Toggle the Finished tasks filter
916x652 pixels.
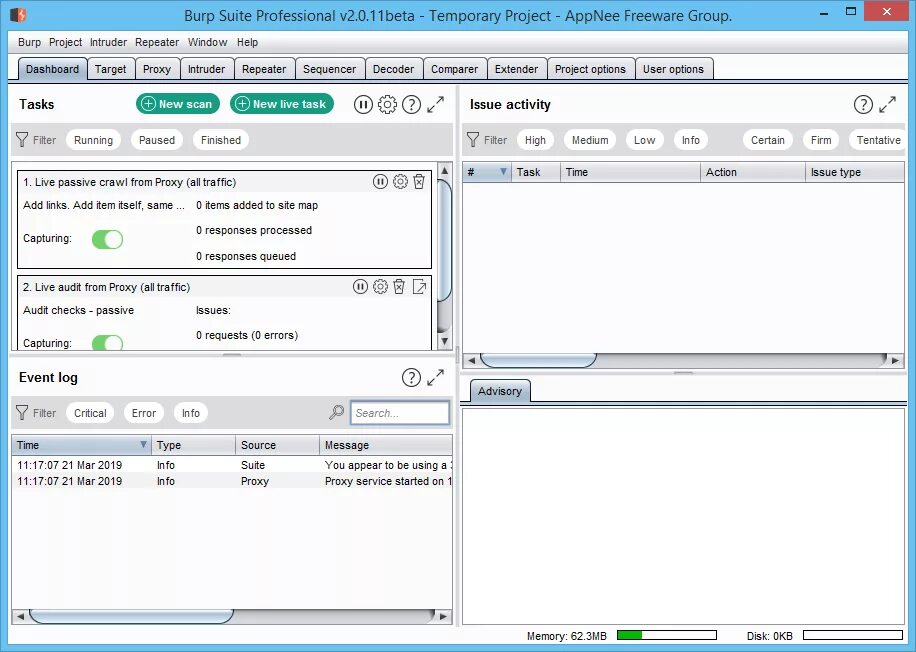[221, 140]
